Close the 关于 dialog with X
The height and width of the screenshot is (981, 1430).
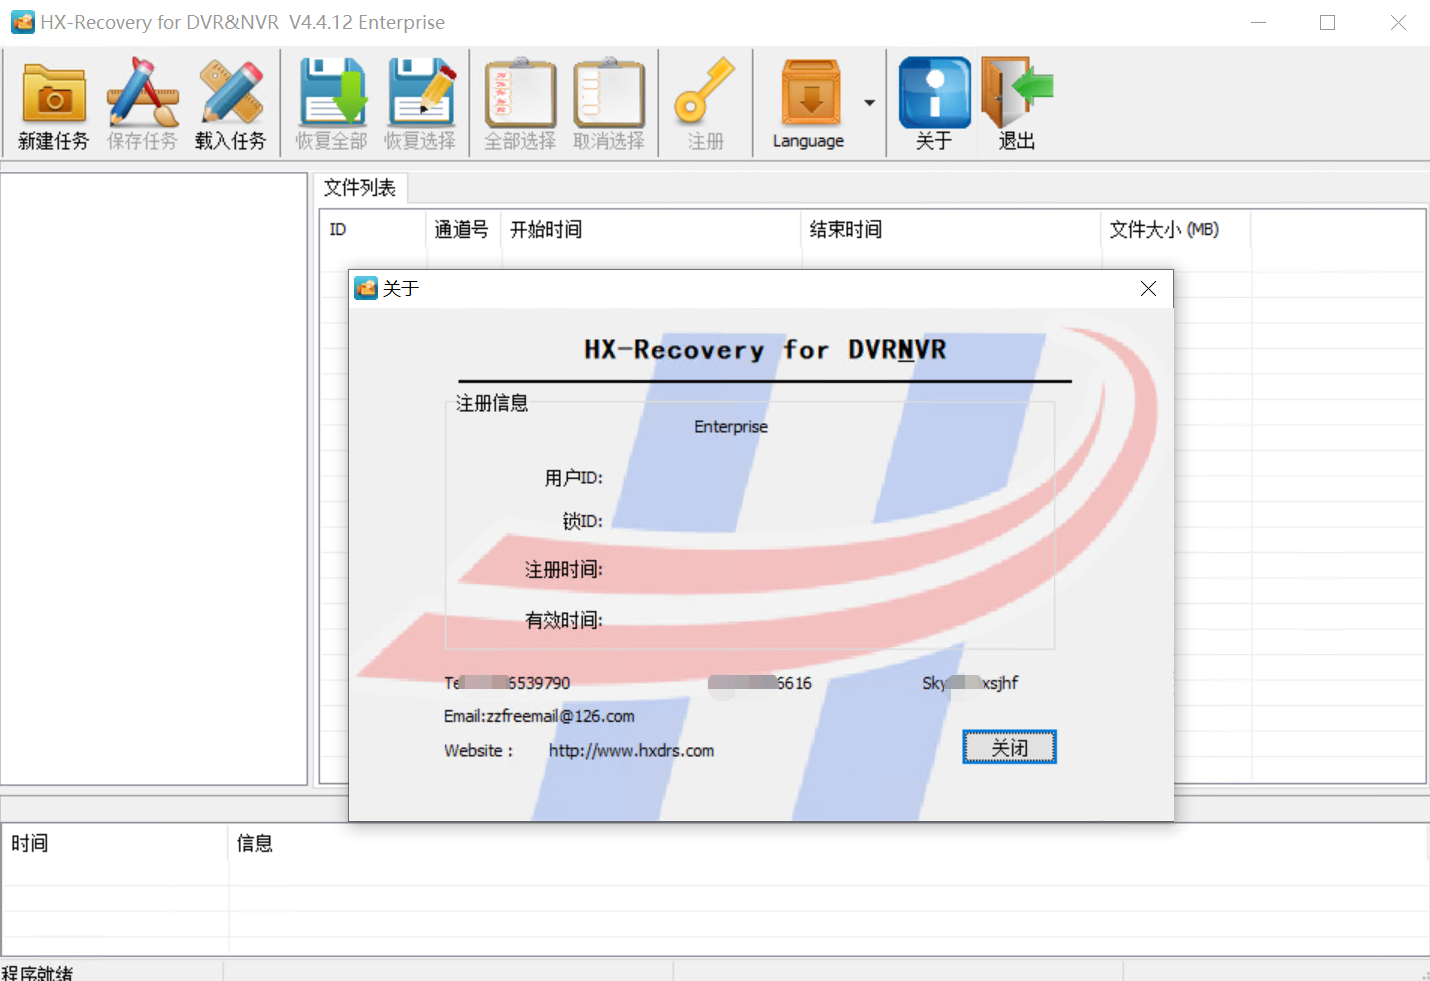[x=1148, y=289]
